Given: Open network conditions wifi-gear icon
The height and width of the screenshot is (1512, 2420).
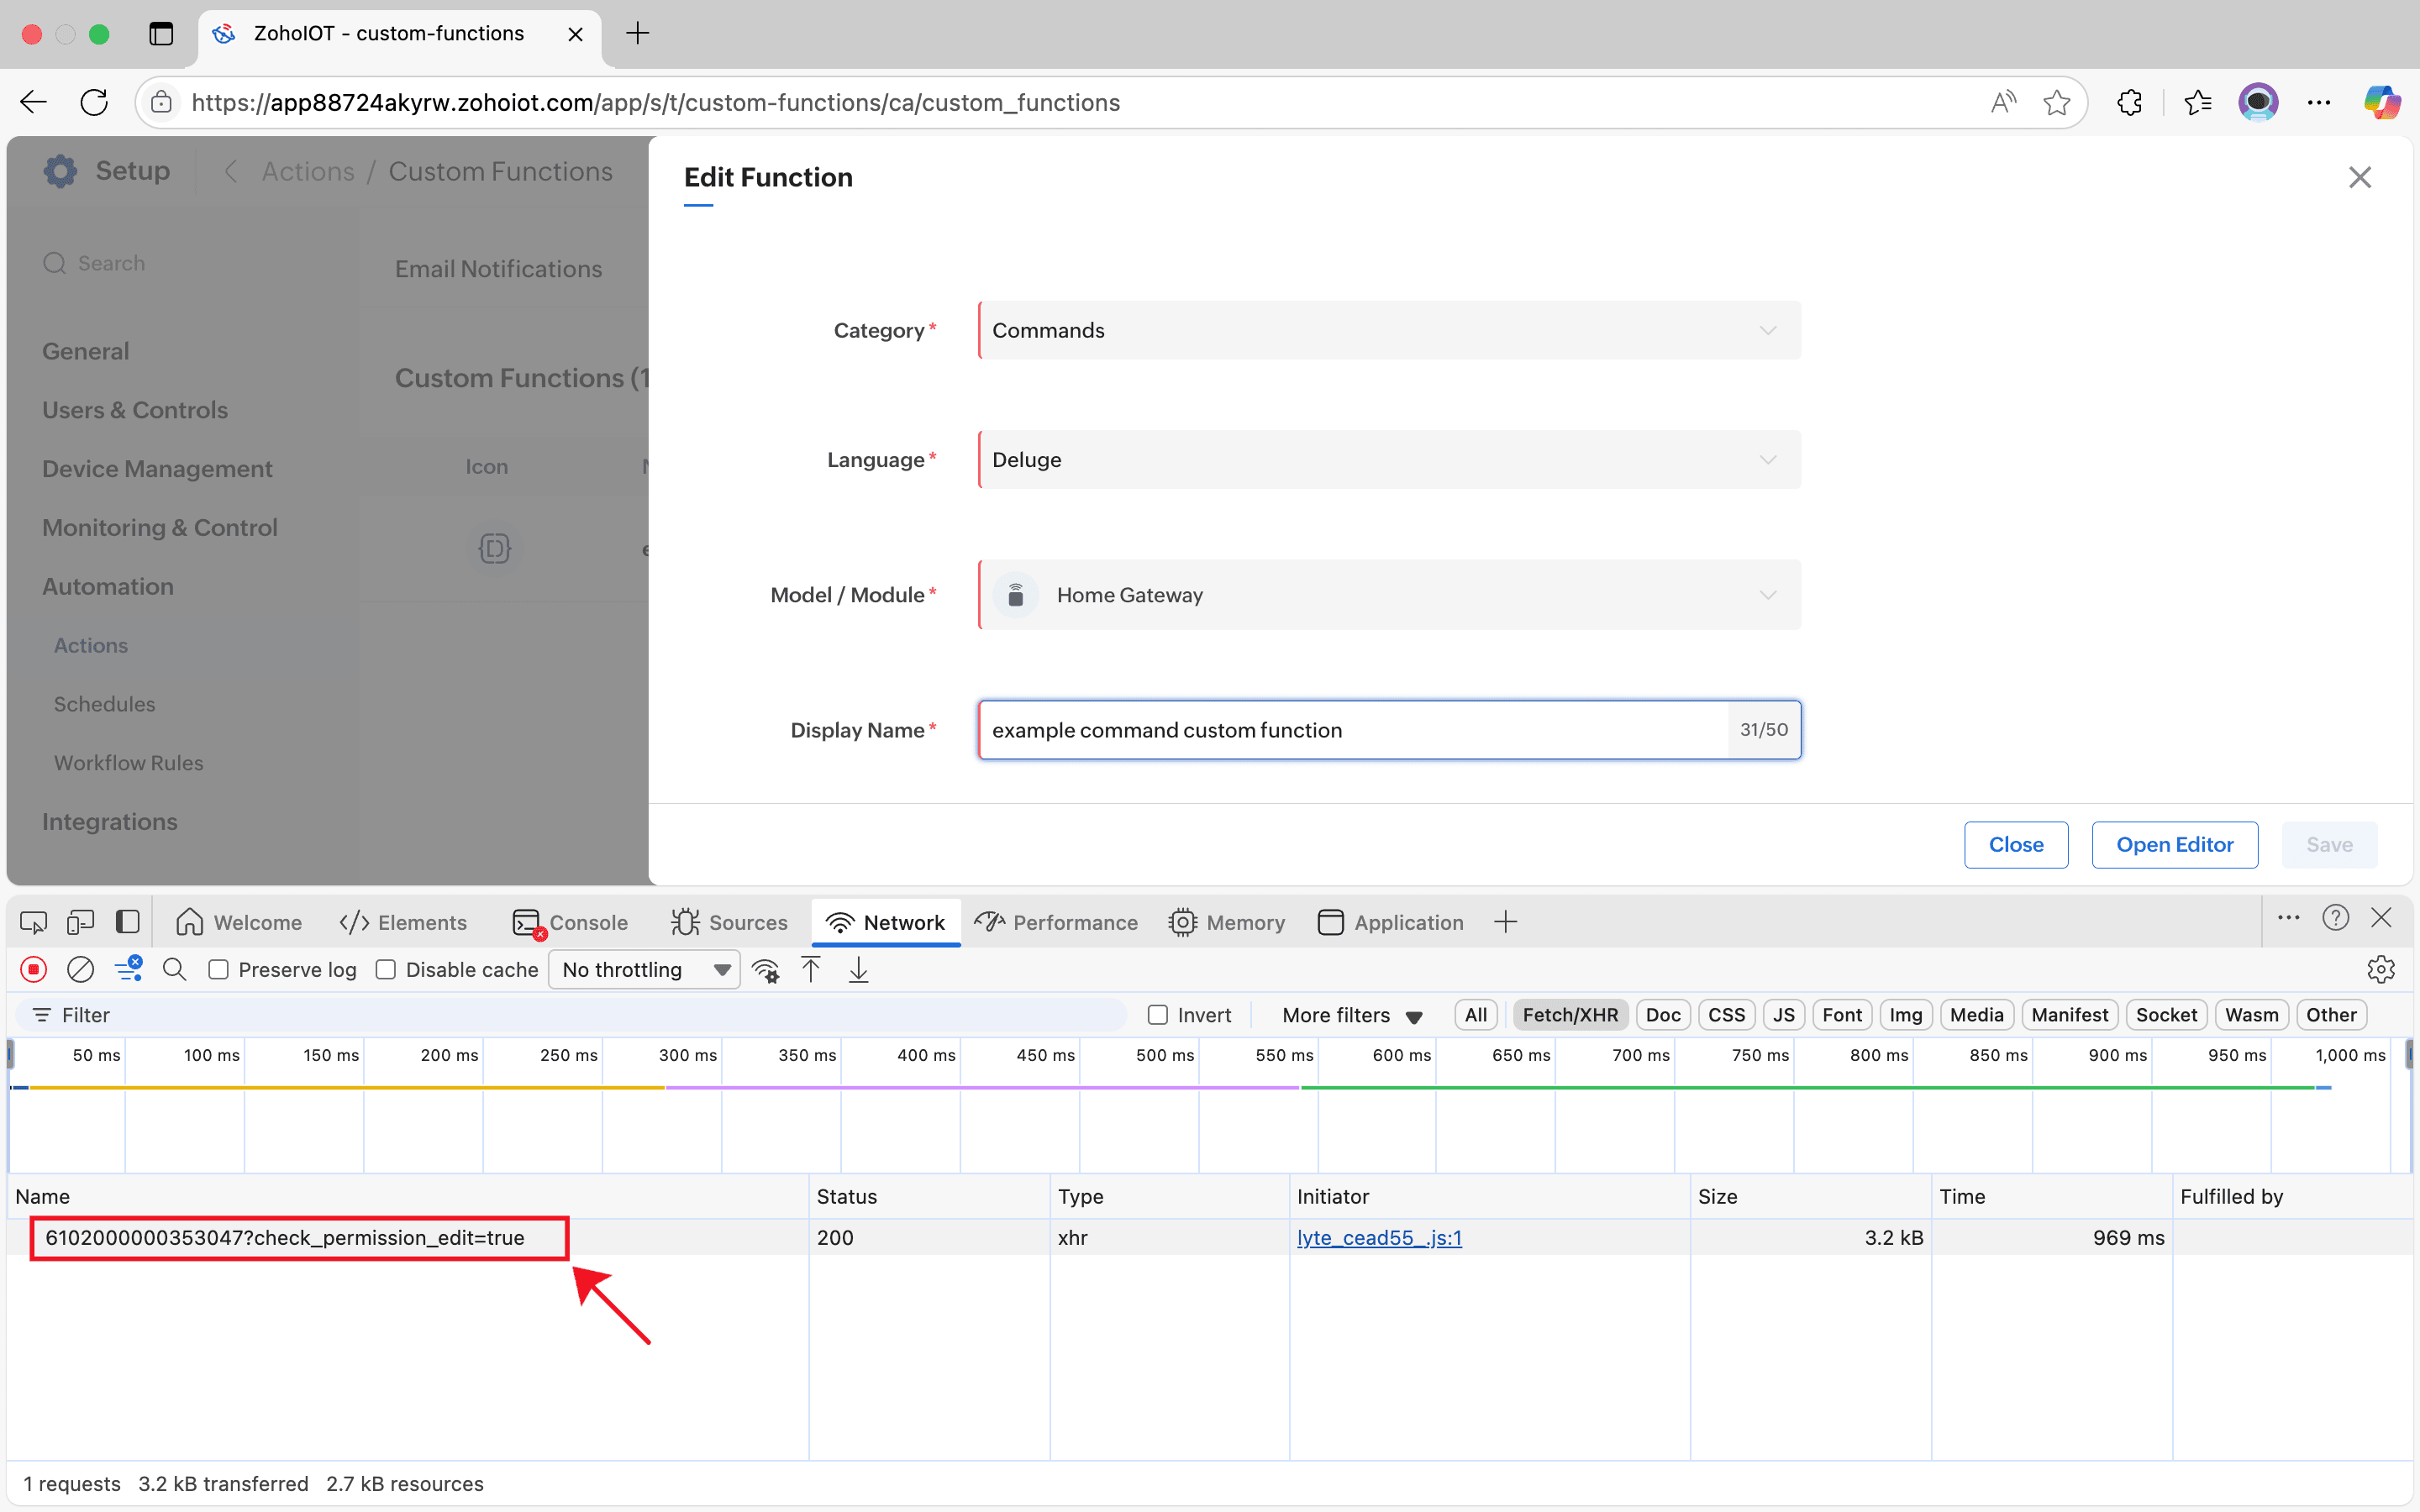Looking at the screenshot, I should click(x=766, y=970).
